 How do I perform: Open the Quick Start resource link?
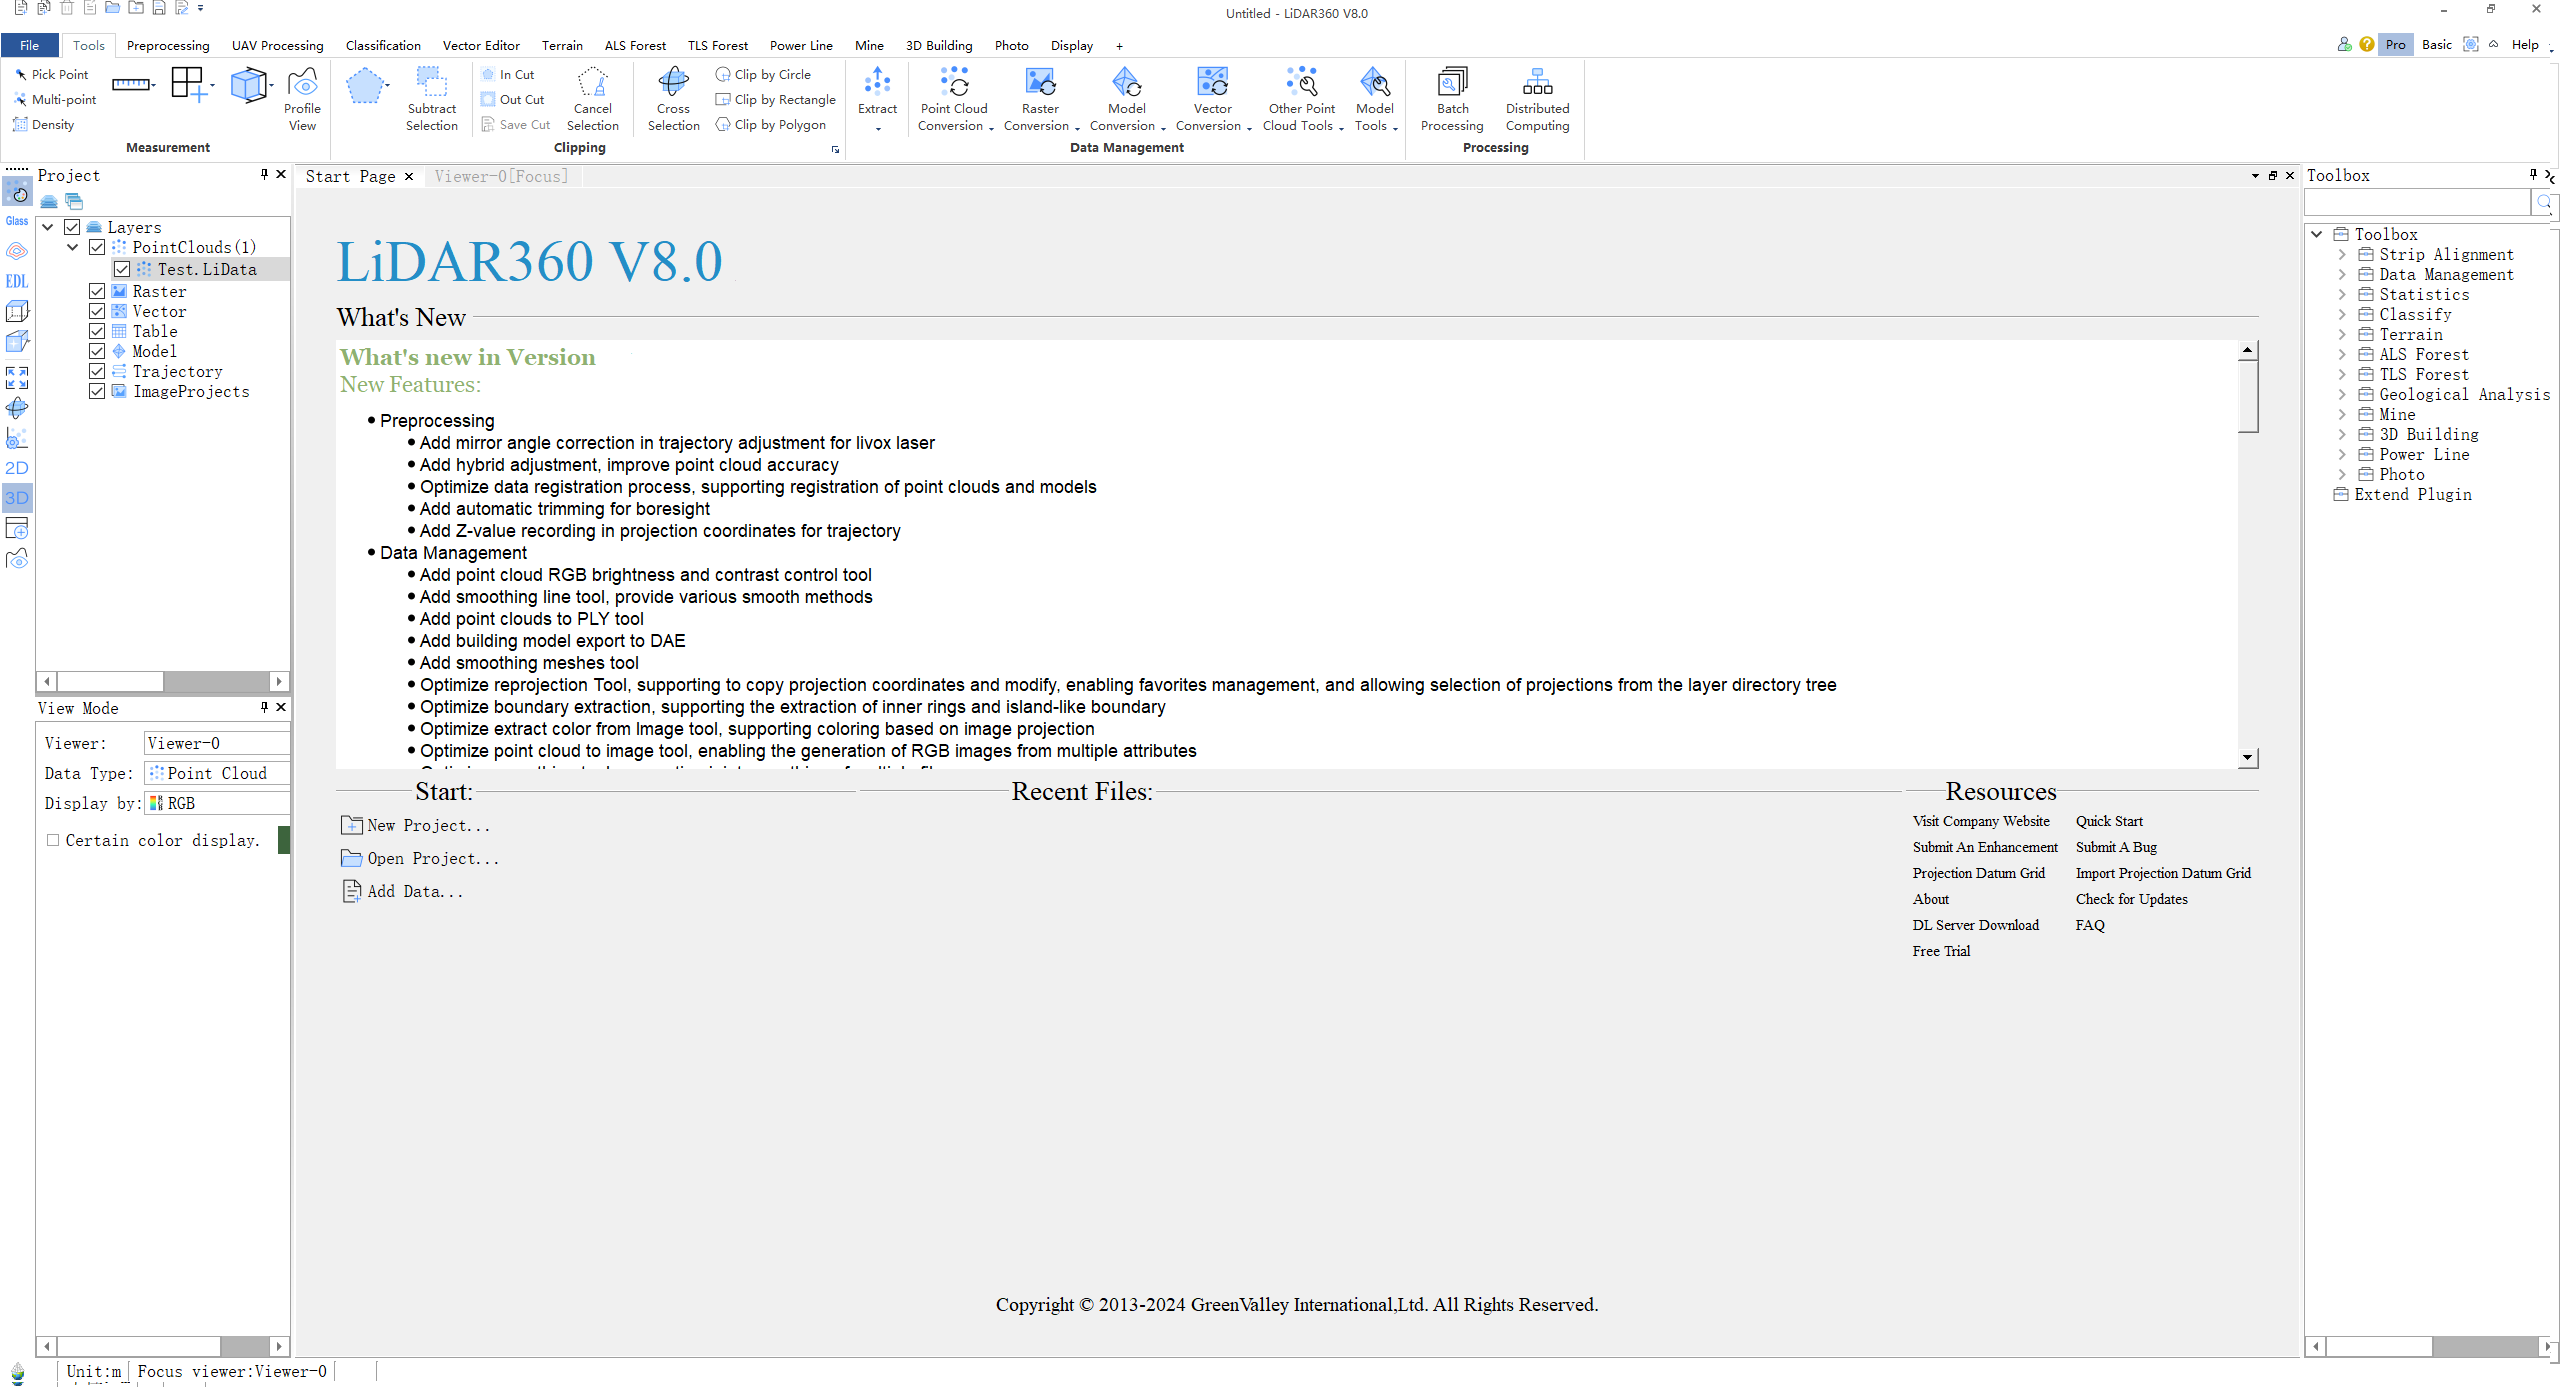tap(2109, 821)
